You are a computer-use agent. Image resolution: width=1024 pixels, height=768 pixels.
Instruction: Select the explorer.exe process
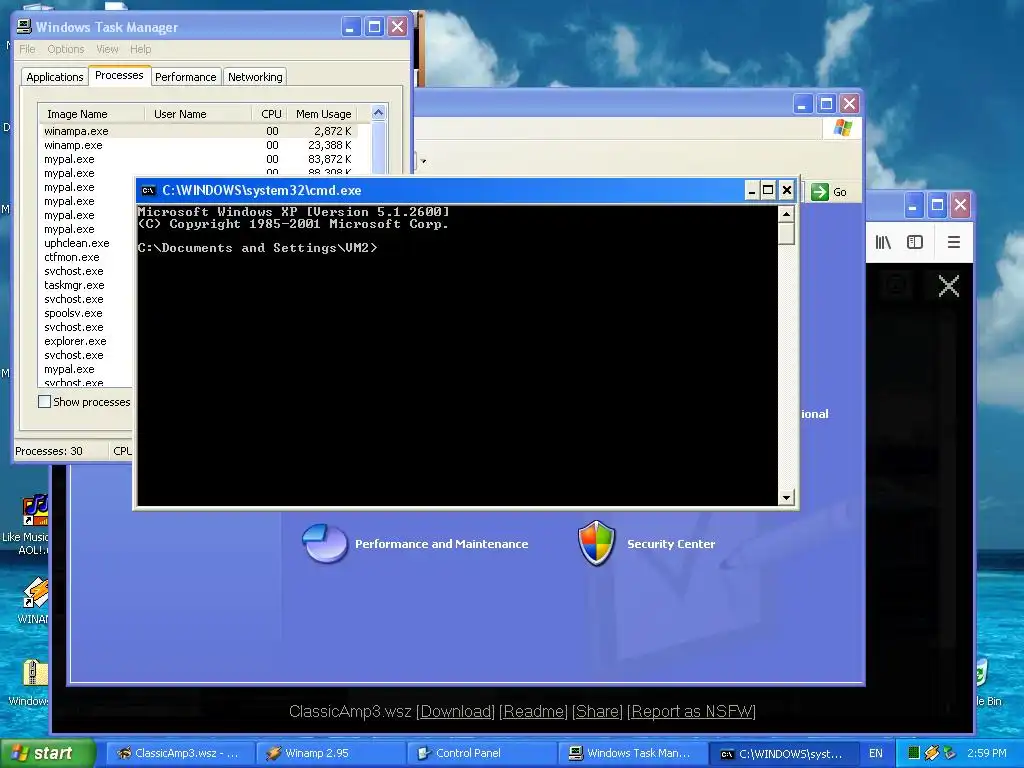(75, 341)
